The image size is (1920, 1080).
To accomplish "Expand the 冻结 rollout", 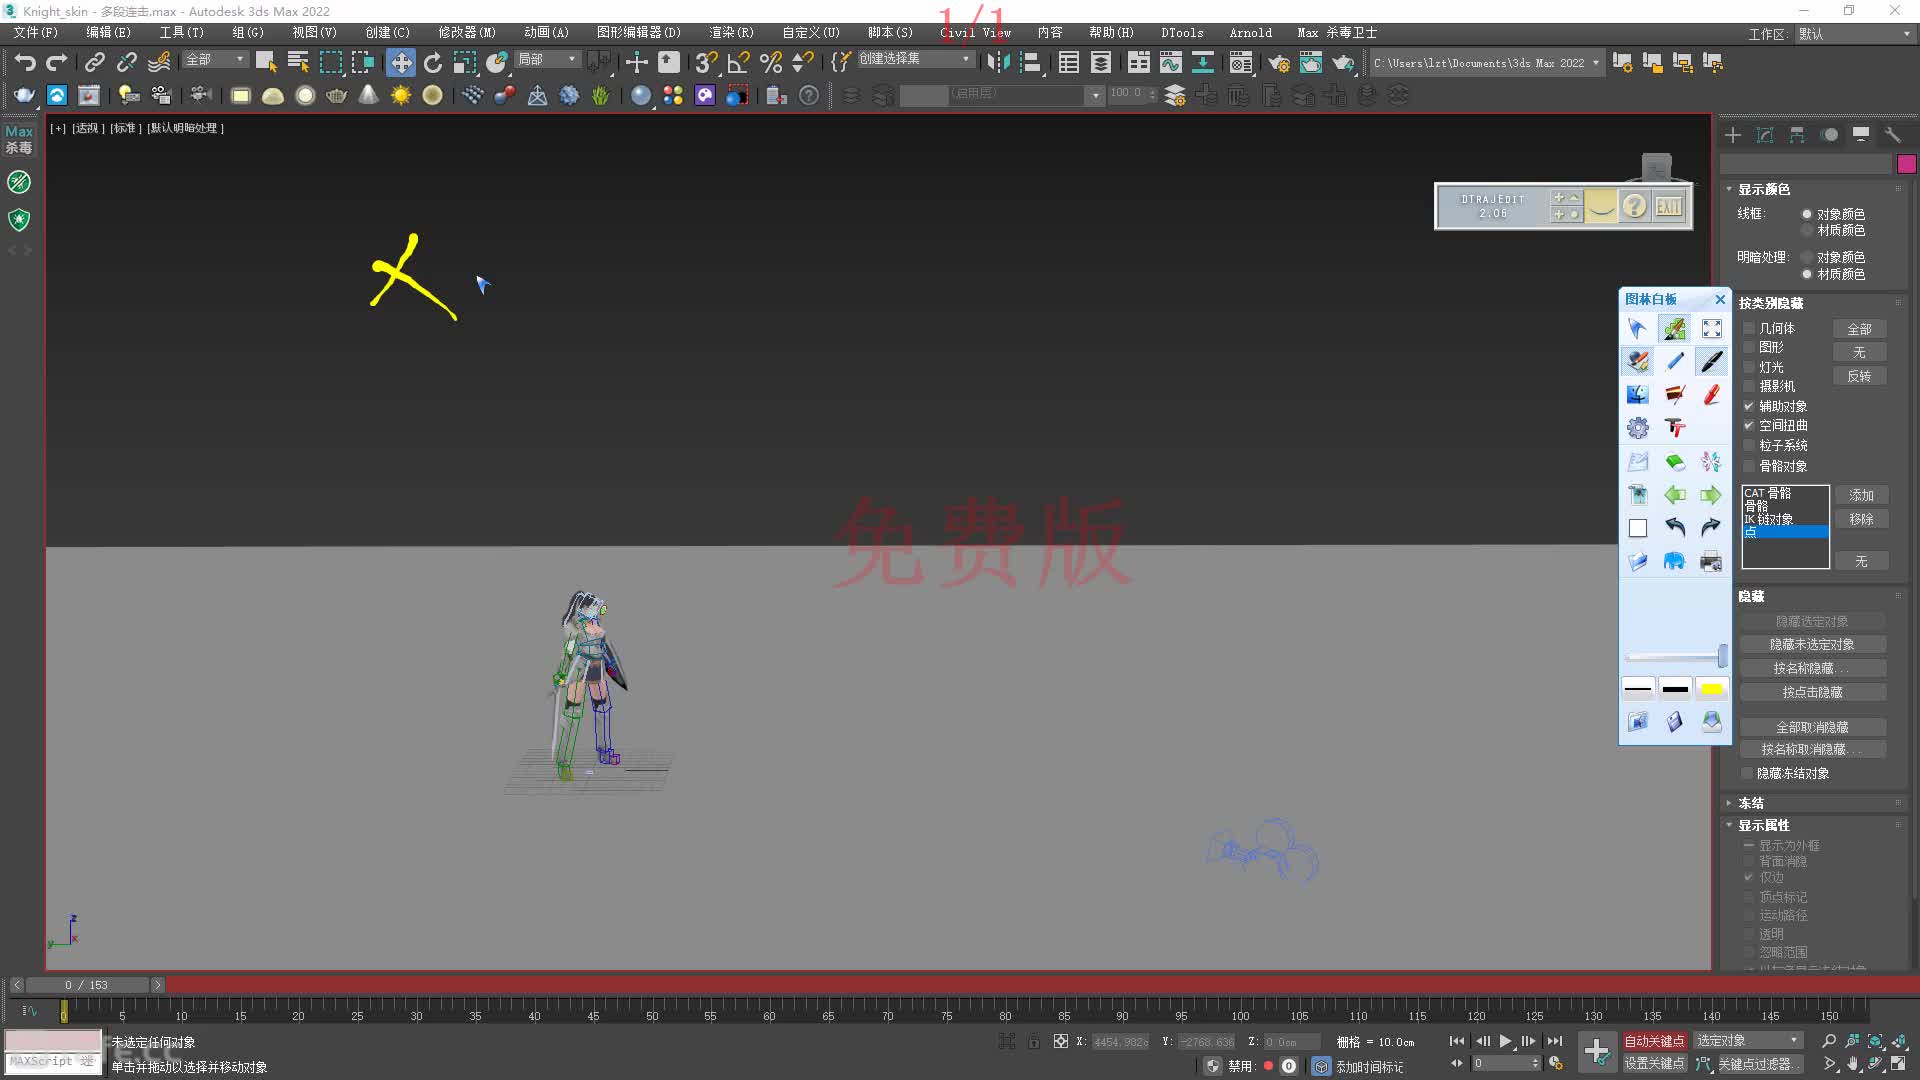I will (1750, 803).
